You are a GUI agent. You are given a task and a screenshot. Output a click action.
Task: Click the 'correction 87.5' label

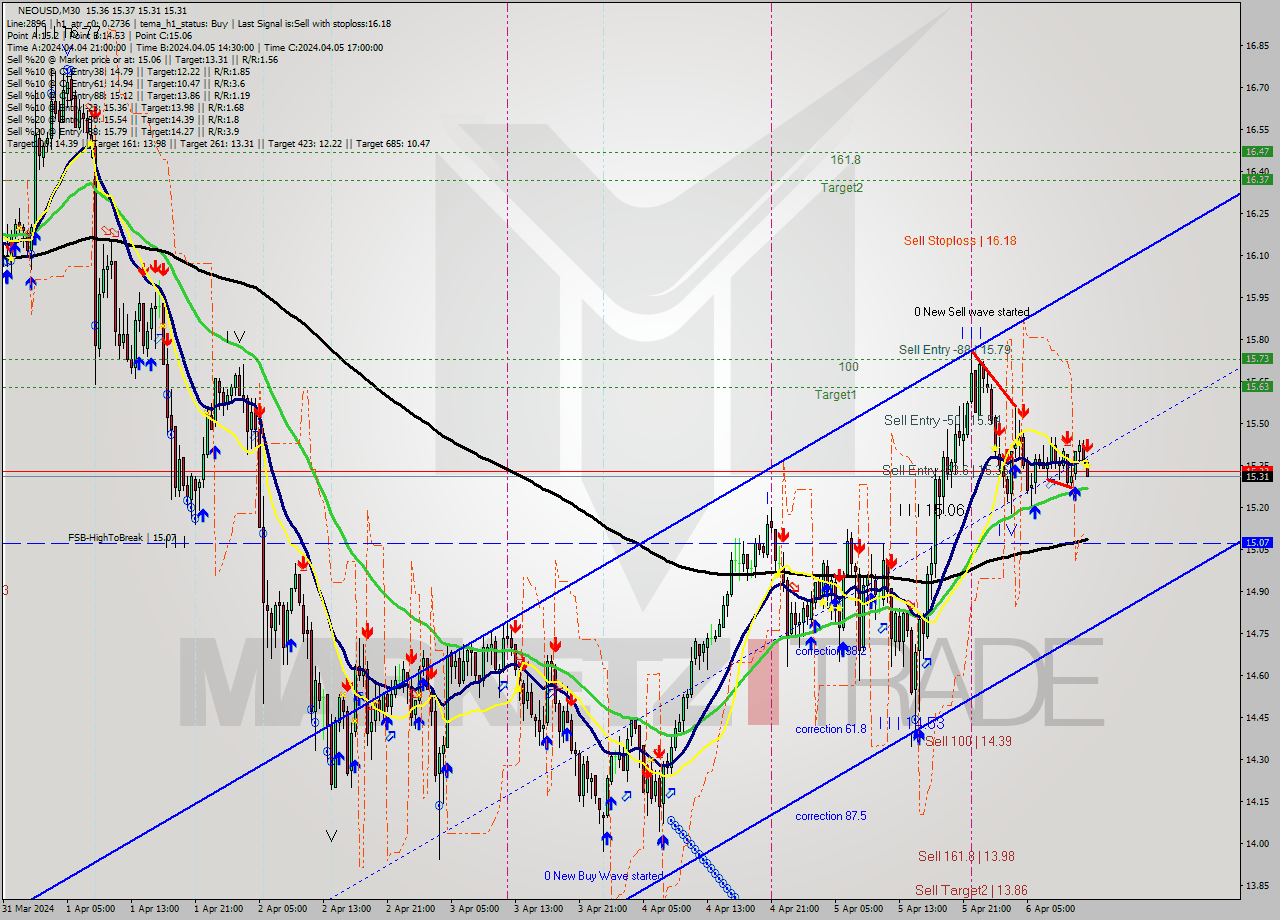point(831,816)
